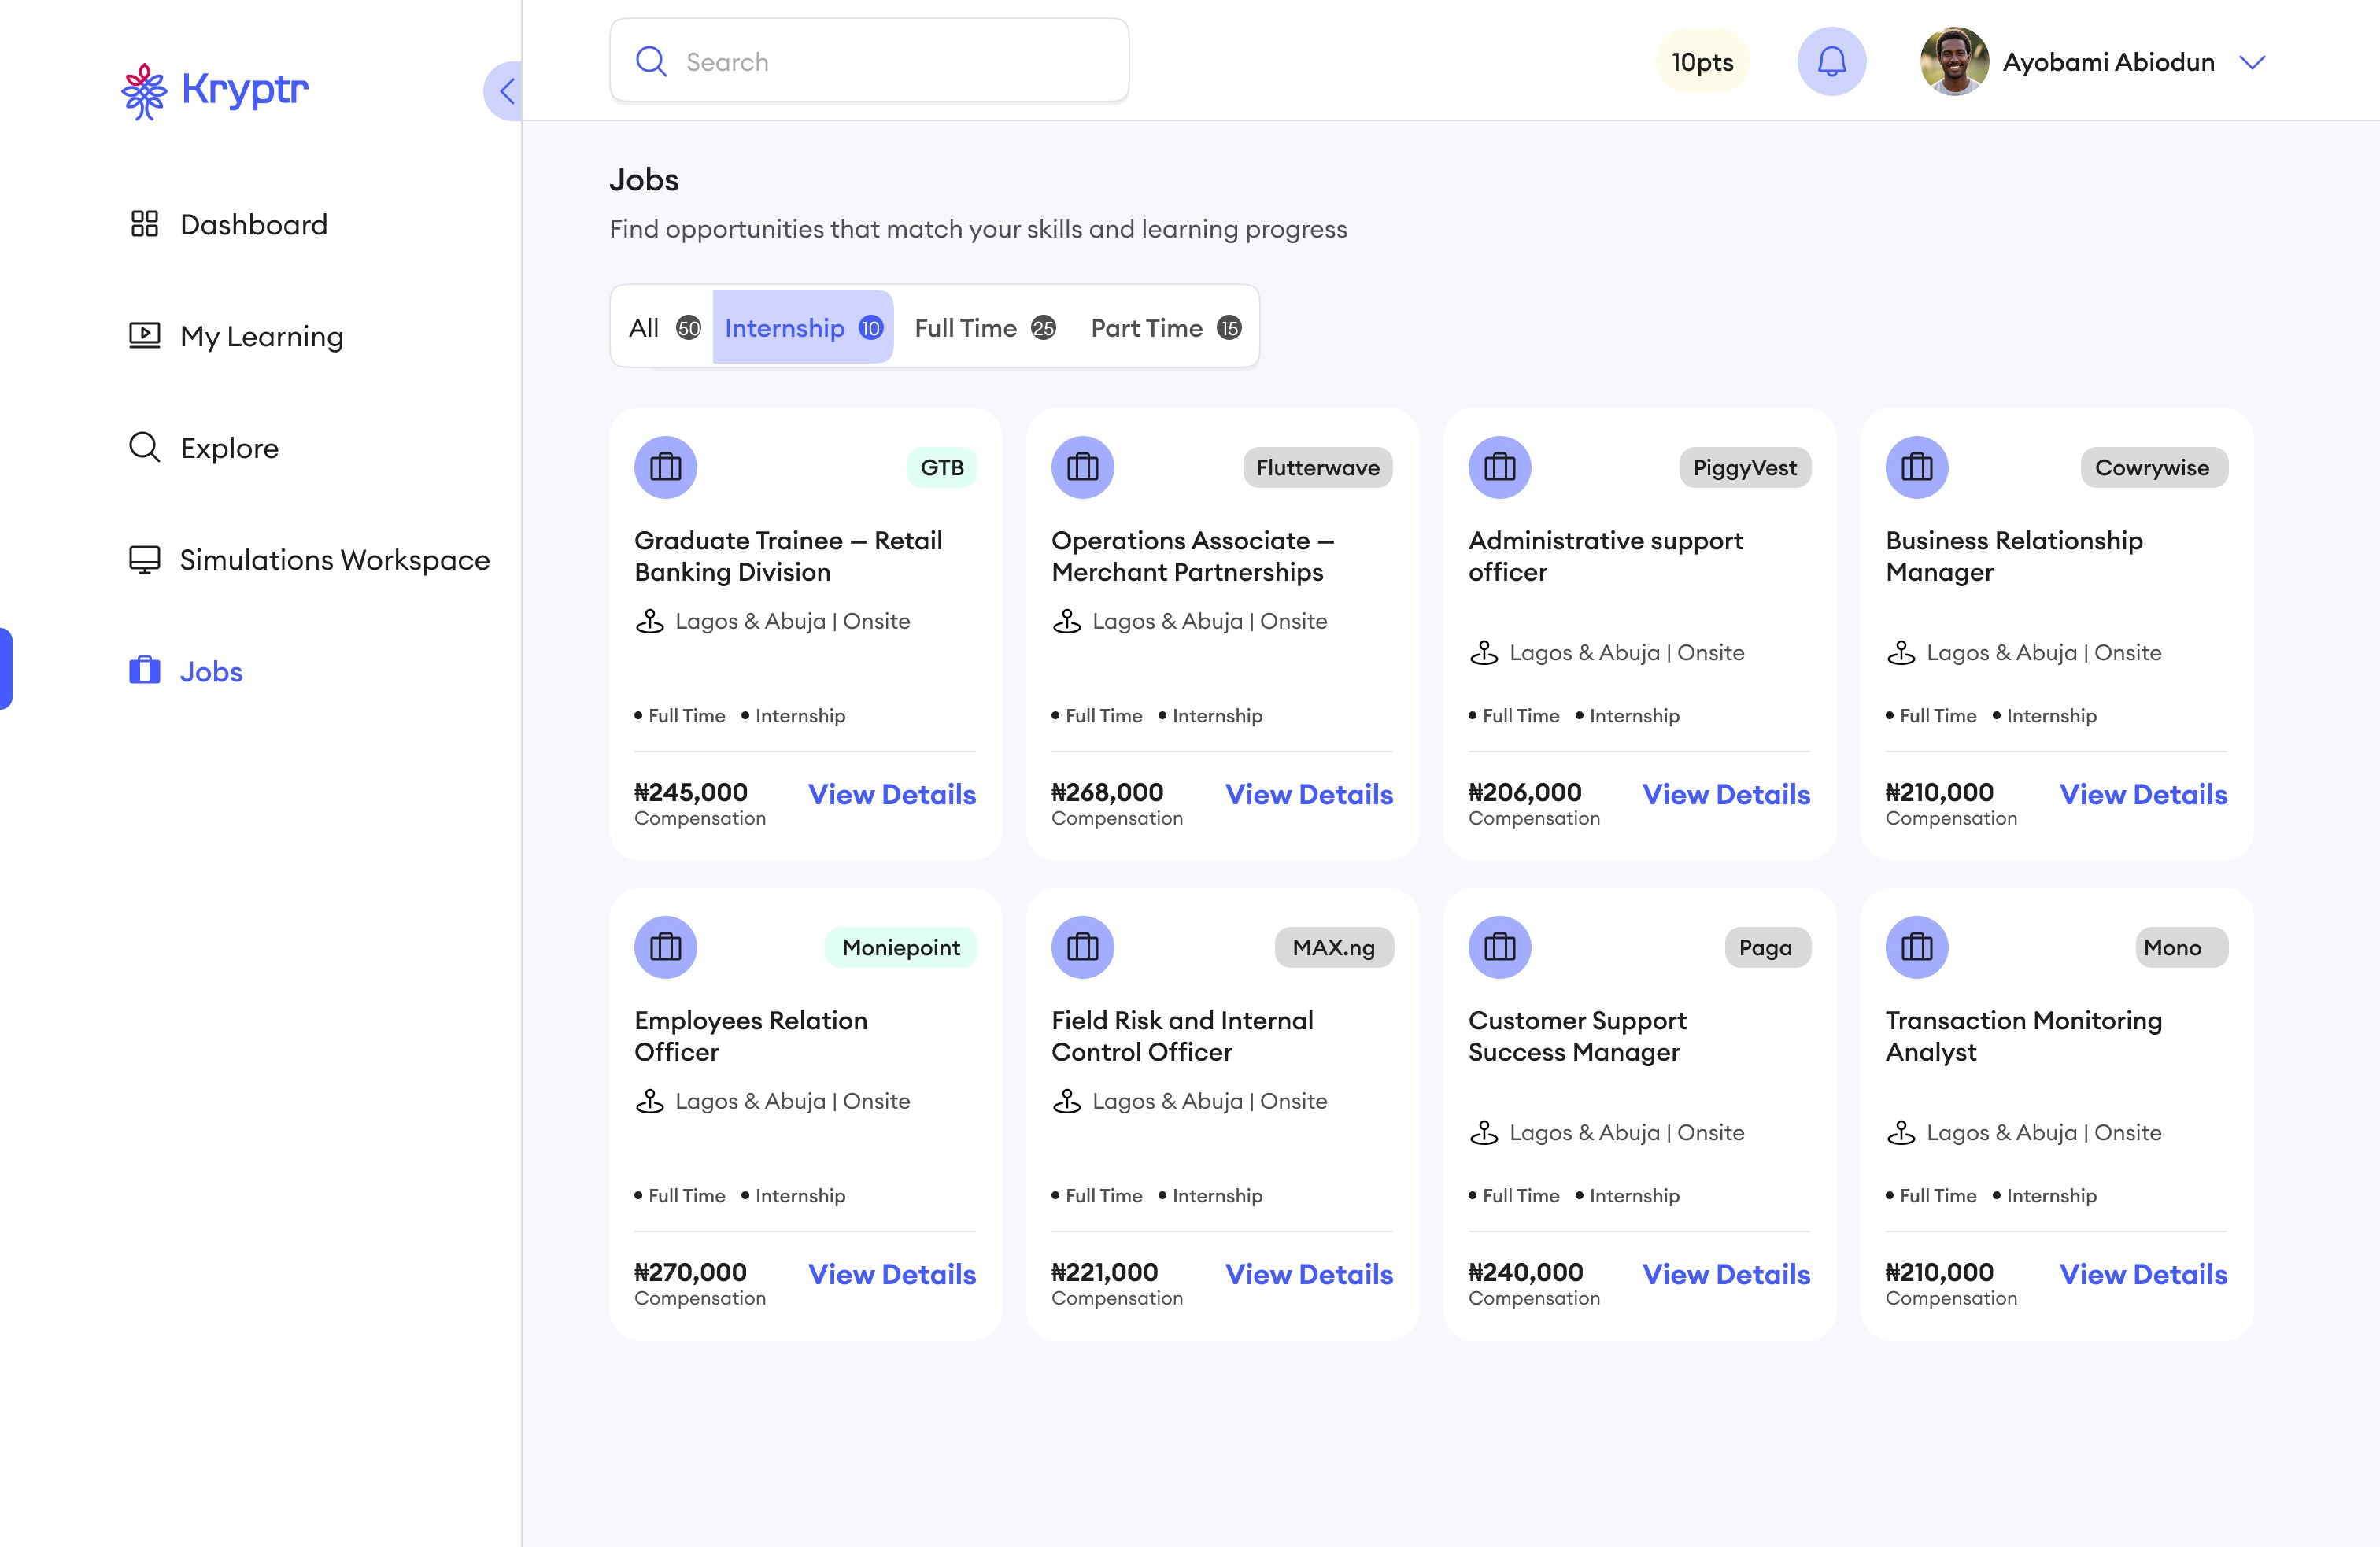Viewport: 2380px width, 1547px height.
Task: Open Dashboard in the sidebar
Action: click(229, 224)
